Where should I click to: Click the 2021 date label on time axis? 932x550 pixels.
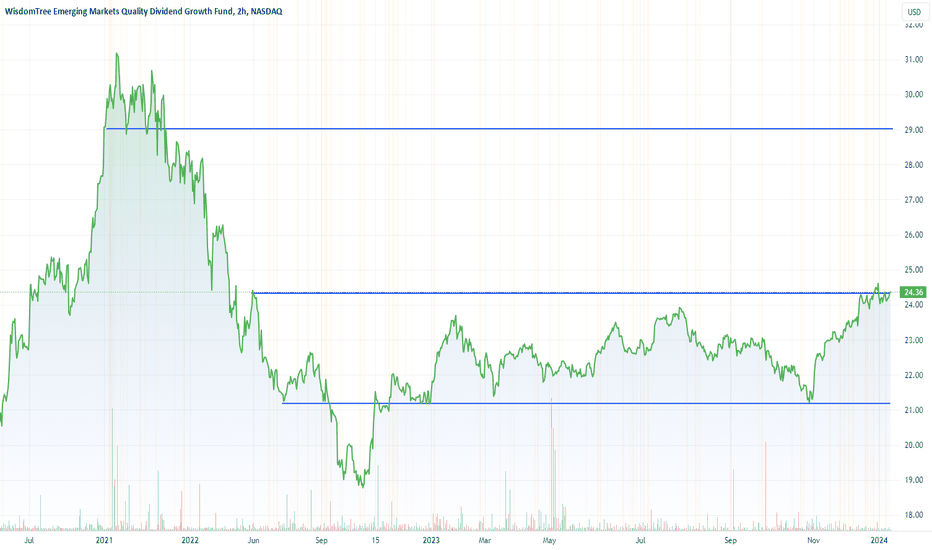(x=104, y=540)
